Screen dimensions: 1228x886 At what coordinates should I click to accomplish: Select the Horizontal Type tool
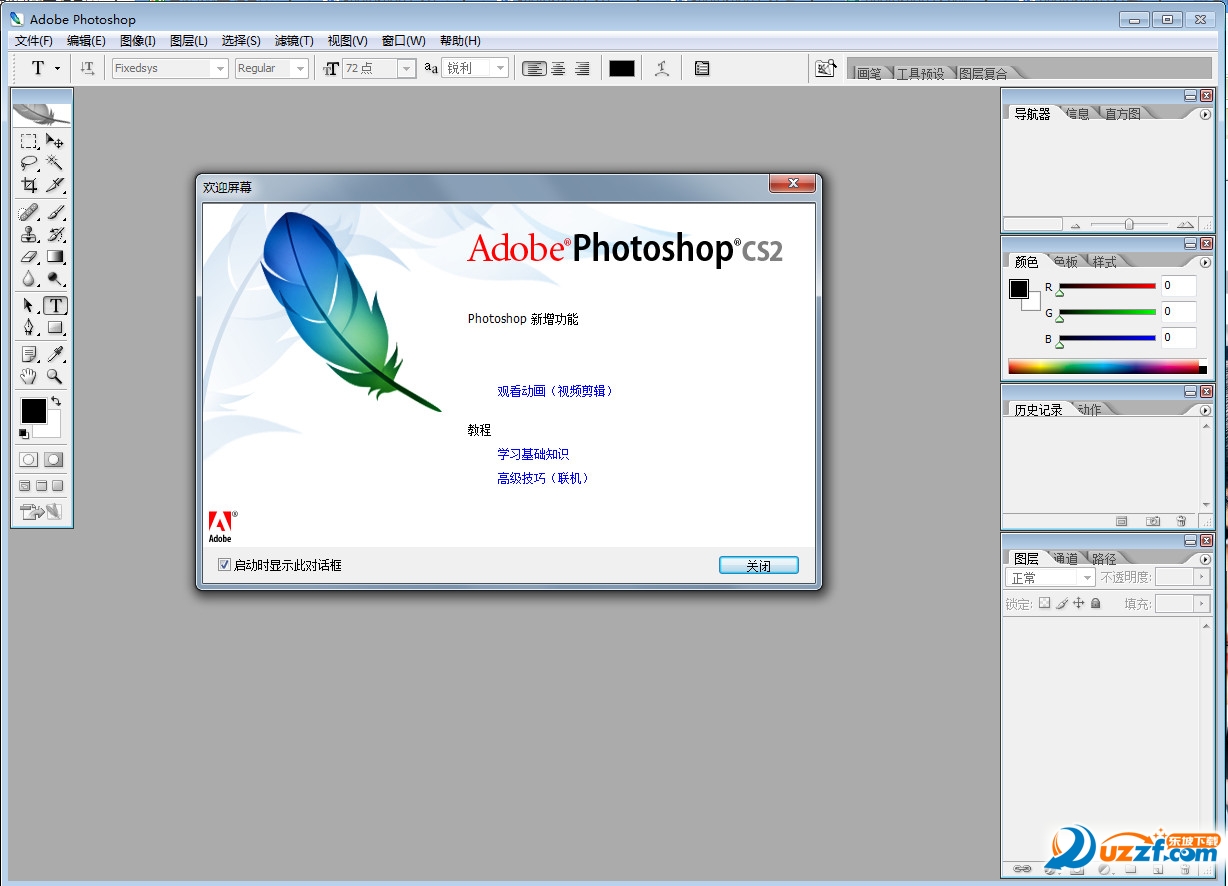[x=55, y=305]
